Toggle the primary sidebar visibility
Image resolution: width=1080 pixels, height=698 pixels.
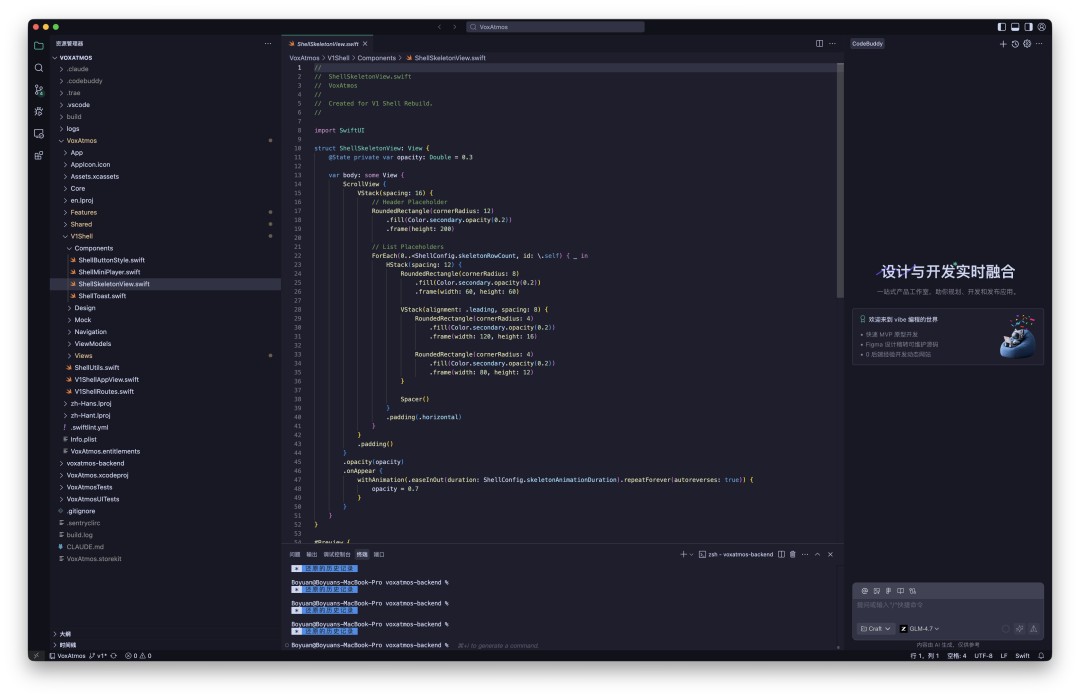pos(1002,27)
